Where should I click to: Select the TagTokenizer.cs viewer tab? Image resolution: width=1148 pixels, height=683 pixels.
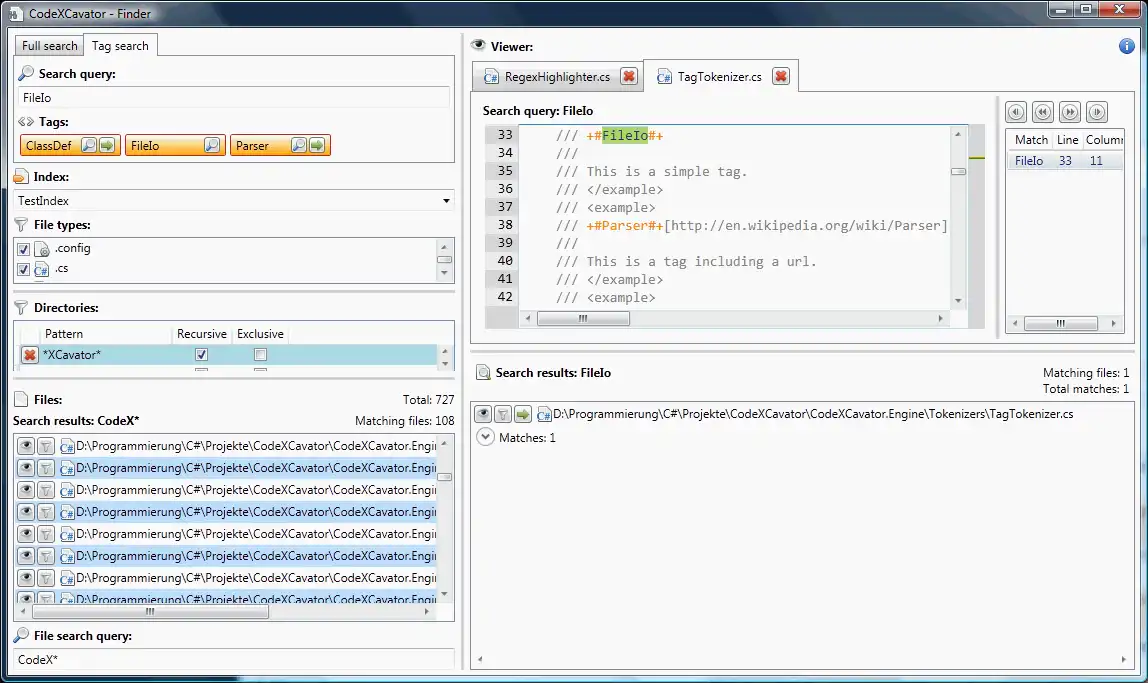[719, 77]
